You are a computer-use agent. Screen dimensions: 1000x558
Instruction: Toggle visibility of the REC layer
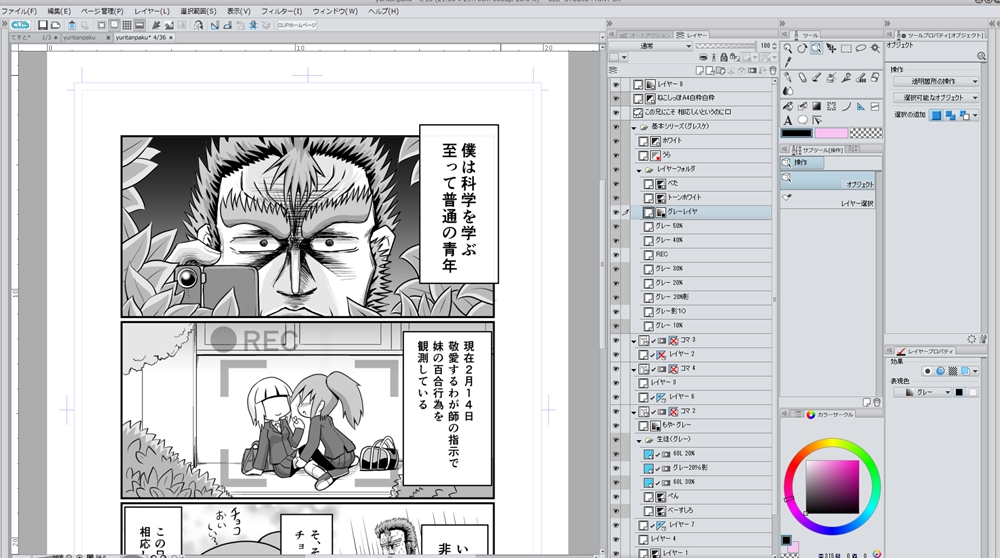tap(616, 254)
